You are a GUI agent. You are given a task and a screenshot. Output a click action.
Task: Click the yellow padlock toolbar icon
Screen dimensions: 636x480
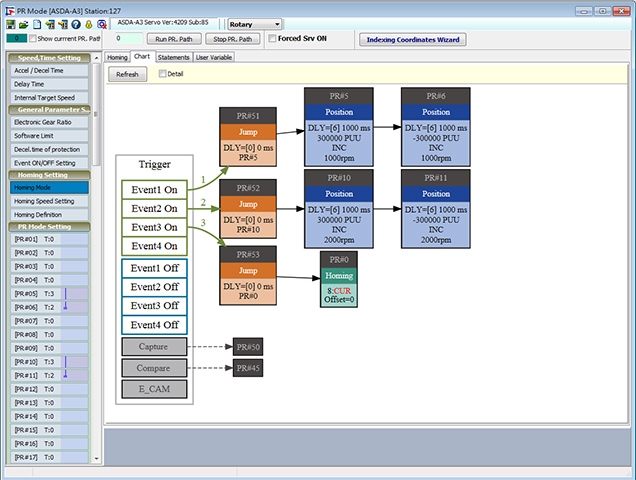tap(88, 24)
